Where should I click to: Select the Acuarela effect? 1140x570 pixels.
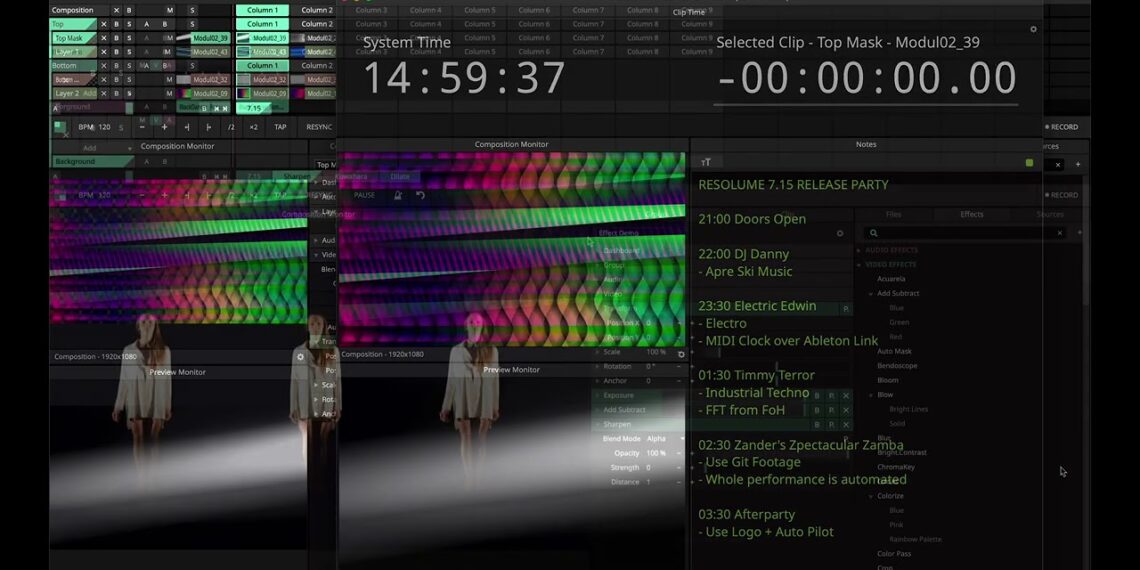click(x=891, y=279)
